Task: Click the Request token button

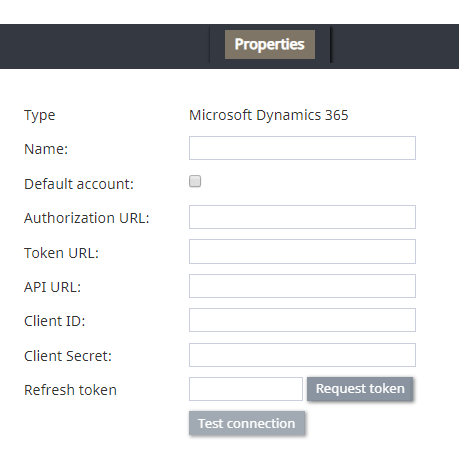Action: point(360,389)
